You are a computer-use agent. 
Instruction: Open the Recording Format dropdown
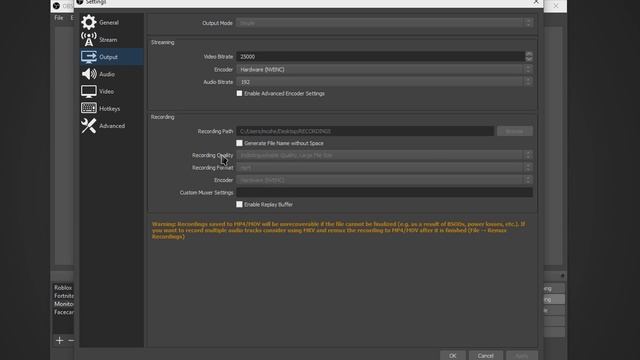click(x=384, y=168)
